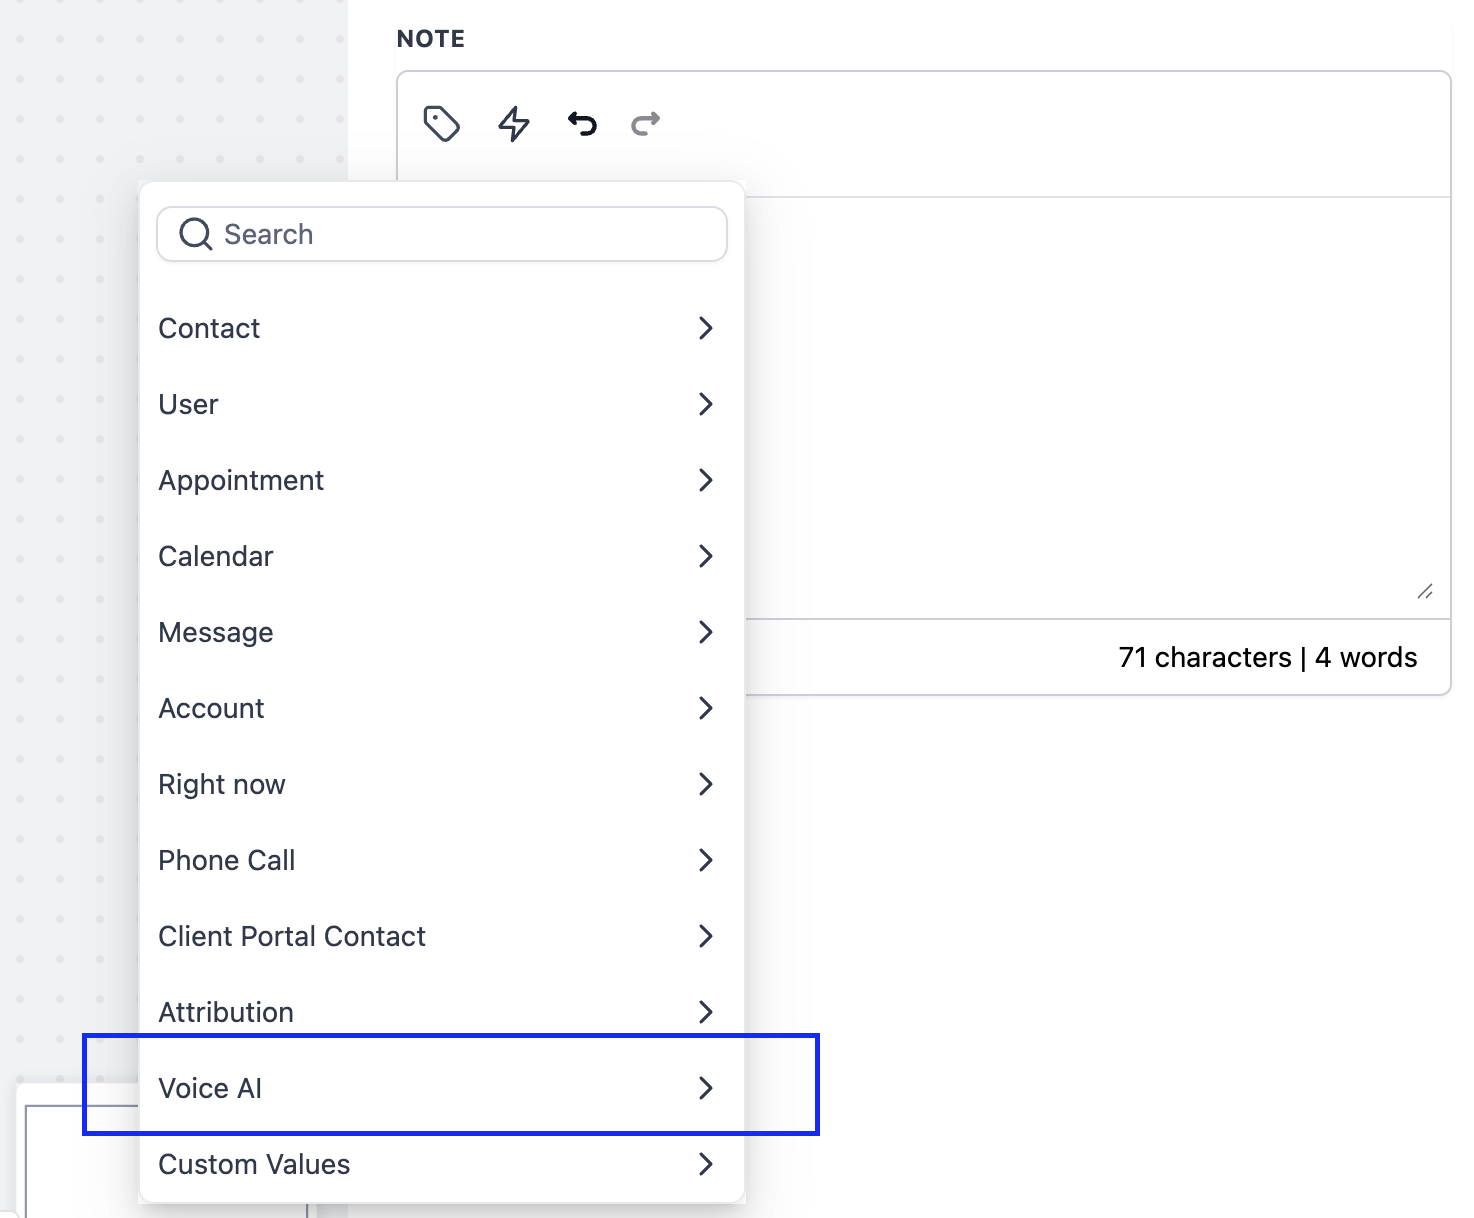
Task: Type in the Search variables field
Action: tap(460, 234)
